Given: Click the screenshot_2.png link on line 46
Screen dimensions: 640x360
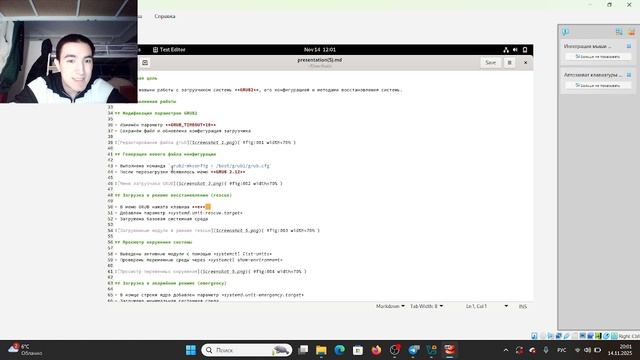Looking at the screenshot, I should pos(200,184).
